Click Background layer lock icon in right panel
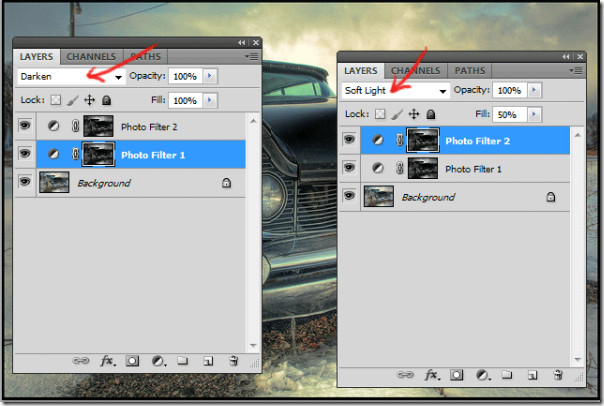 [551, 197]
